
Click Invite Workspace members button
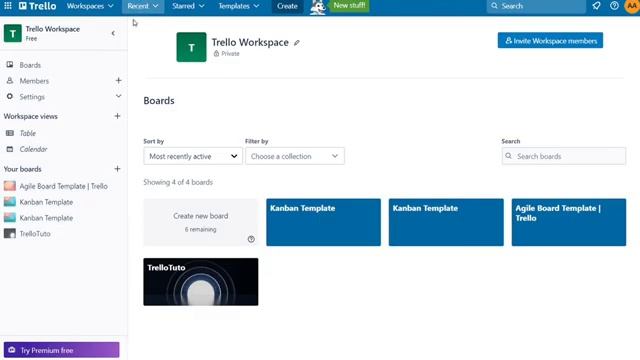[550, 40]
